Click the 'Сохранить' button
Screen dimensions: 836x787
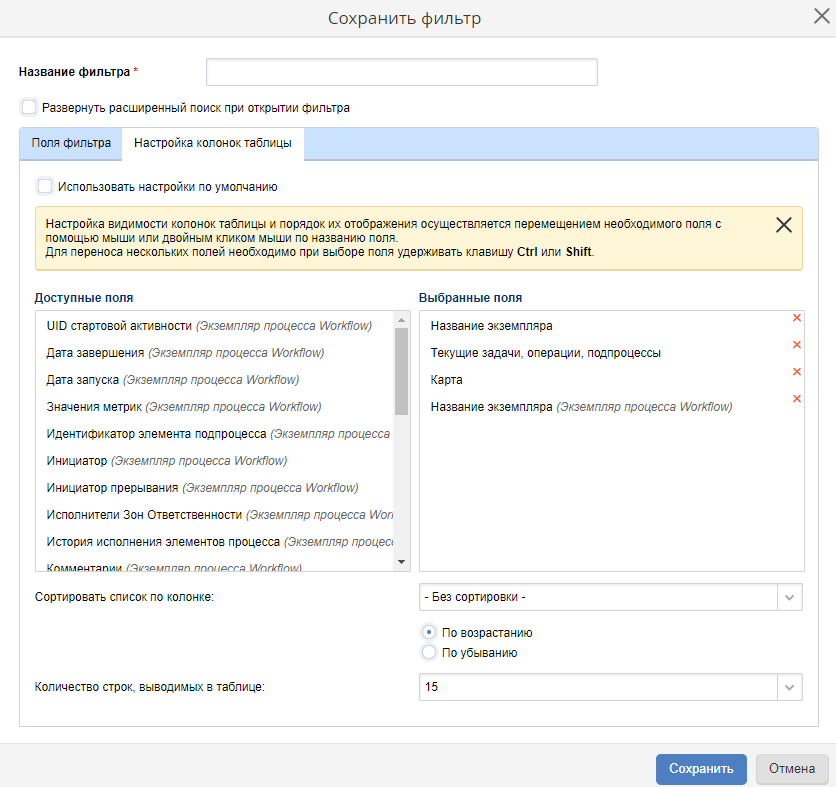pyautogui.click(x=701, y=769)
